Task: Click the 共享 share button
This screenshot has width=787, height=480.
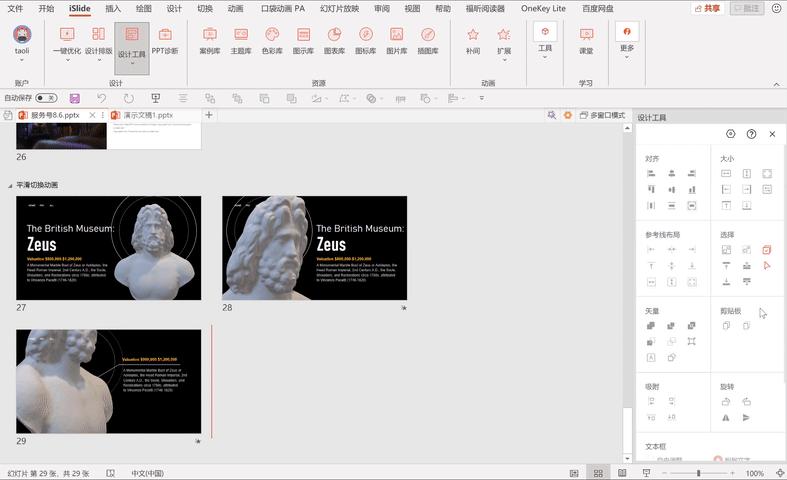Action: [707, 8]
